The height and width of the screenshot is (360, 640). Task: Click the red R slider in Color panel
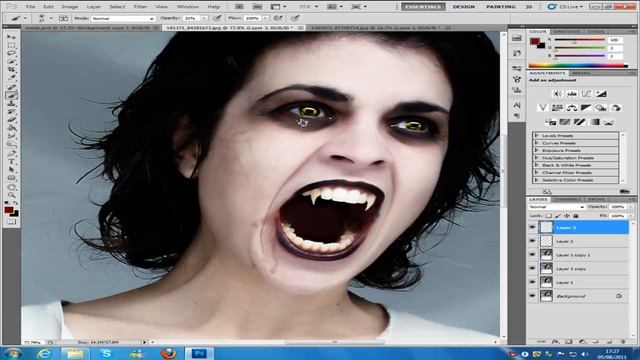pos(579,40)
